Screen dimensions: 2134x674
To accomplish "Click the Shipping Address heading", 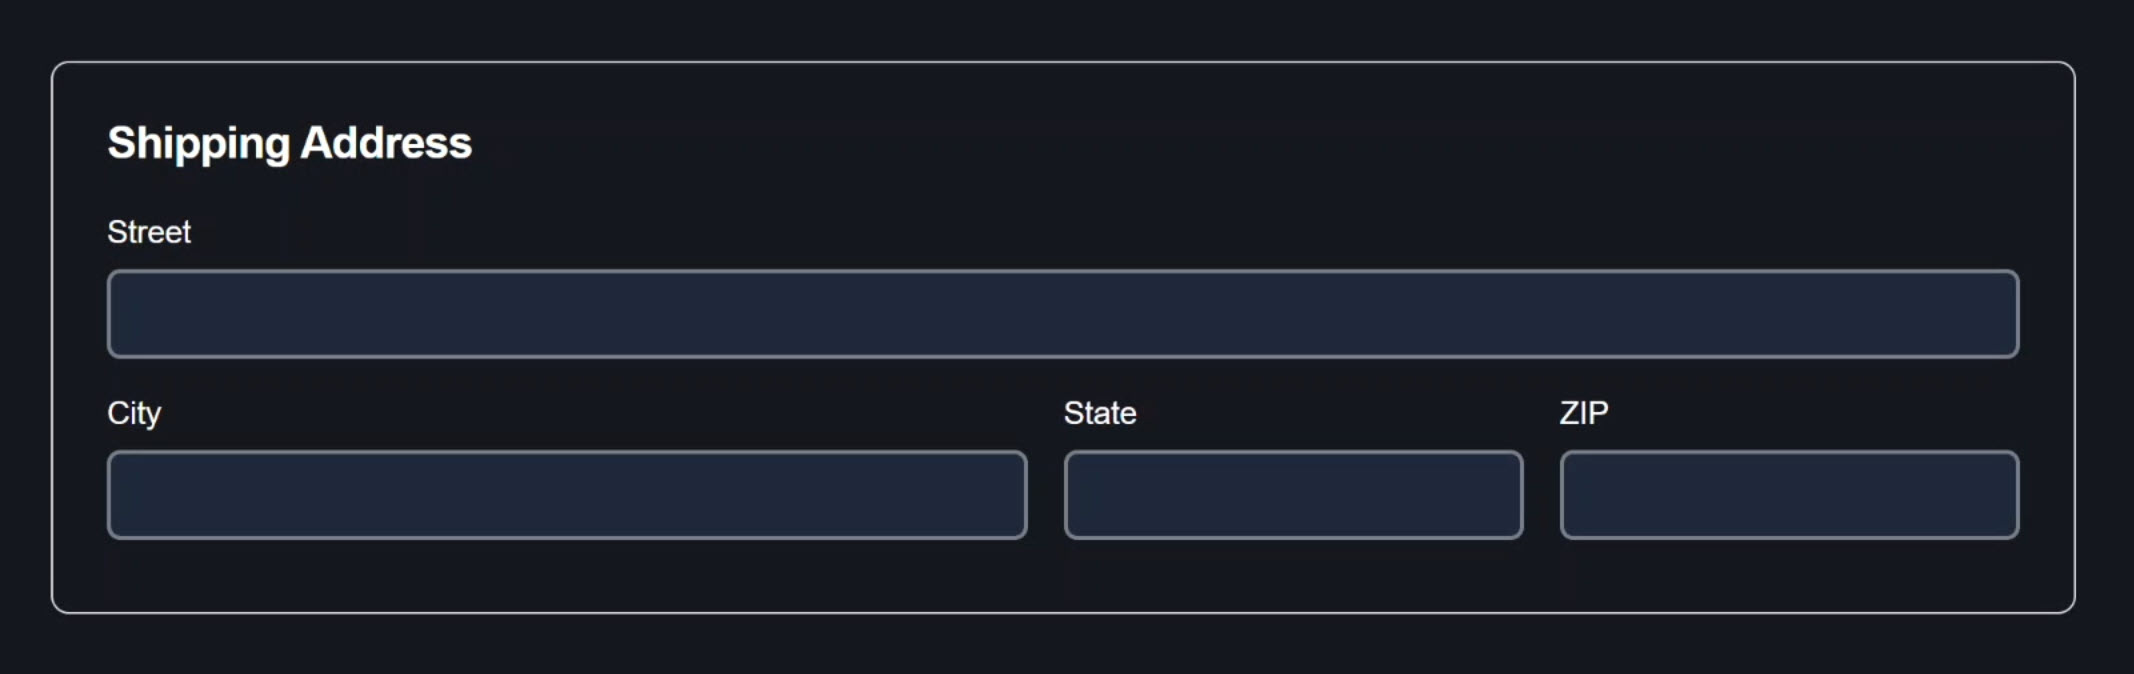I will (290, 142).
